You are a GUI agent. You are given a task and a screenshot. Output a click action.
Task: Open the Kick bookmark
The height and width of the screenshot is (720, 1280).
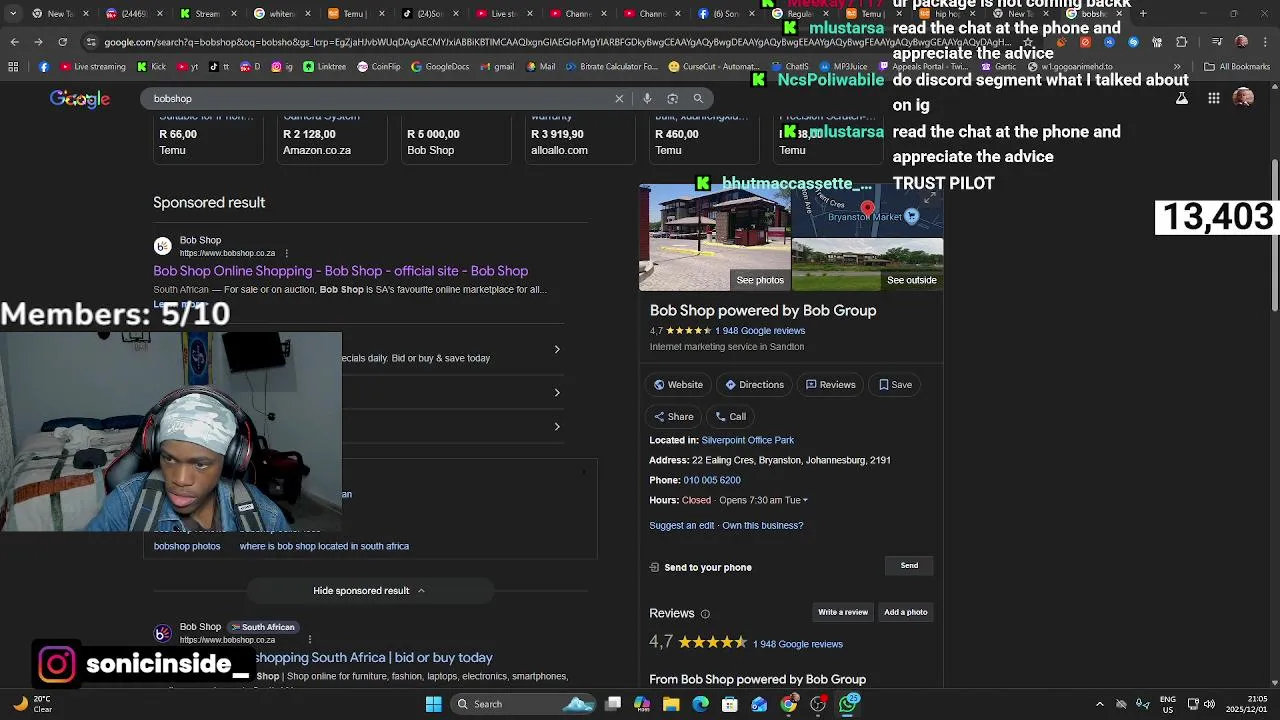151,67
